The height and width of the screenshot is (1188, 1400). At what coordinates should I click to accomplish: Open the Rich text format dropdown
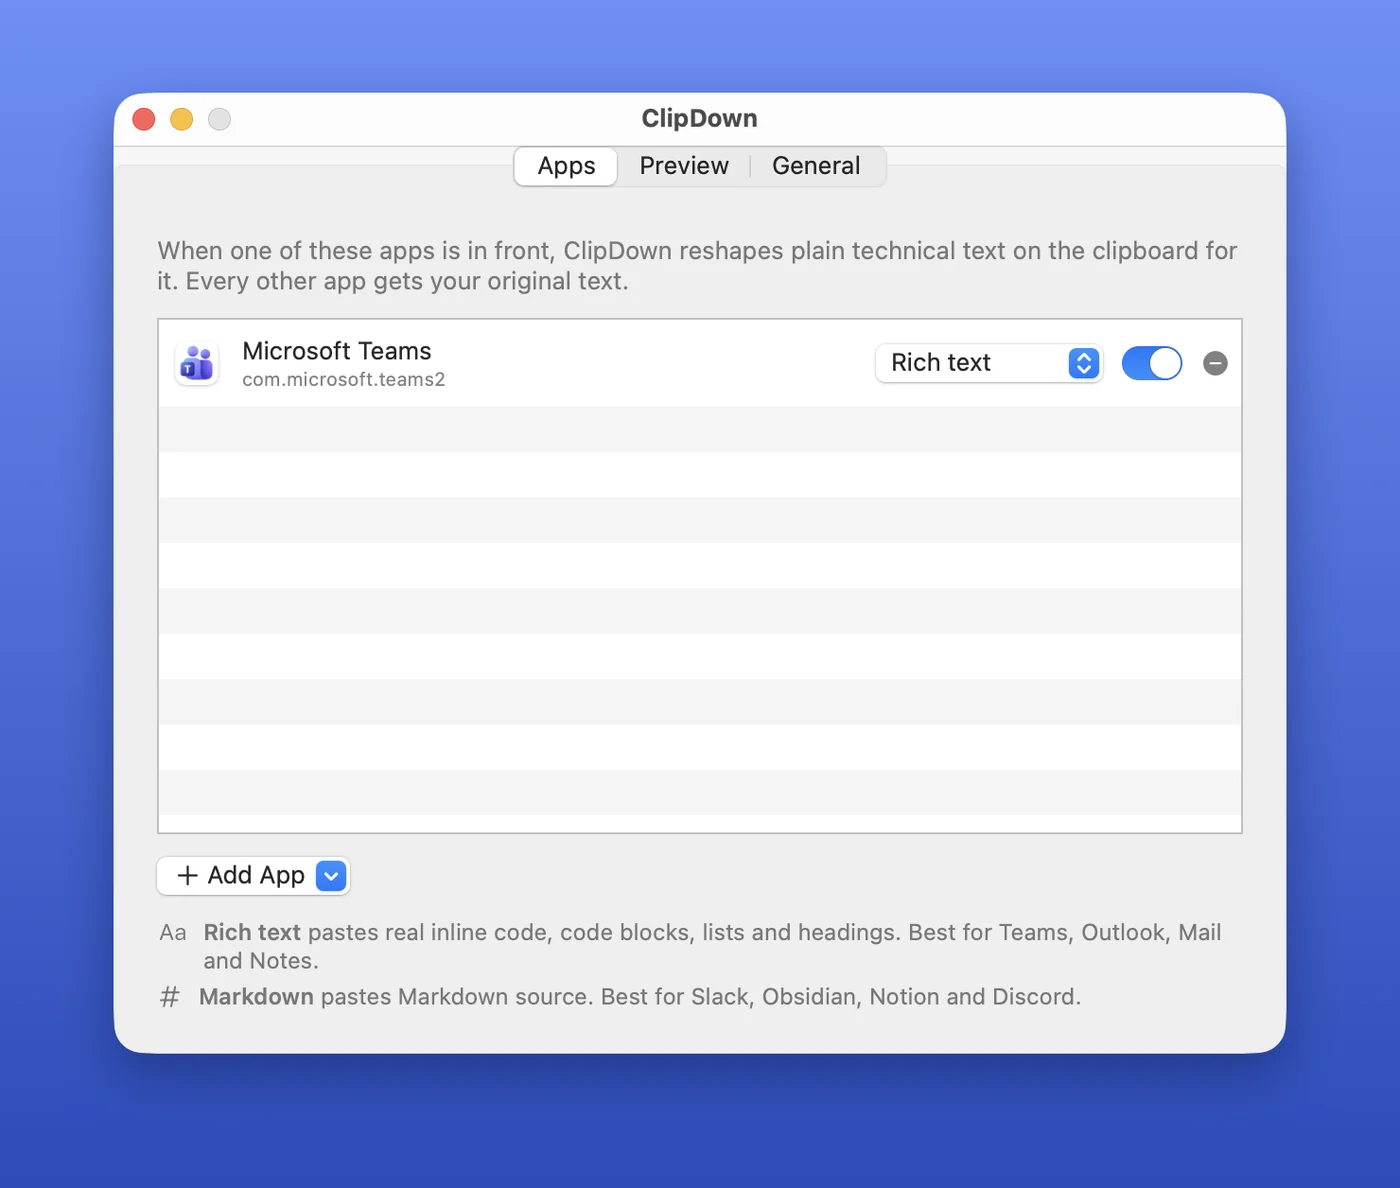point(989,363)
